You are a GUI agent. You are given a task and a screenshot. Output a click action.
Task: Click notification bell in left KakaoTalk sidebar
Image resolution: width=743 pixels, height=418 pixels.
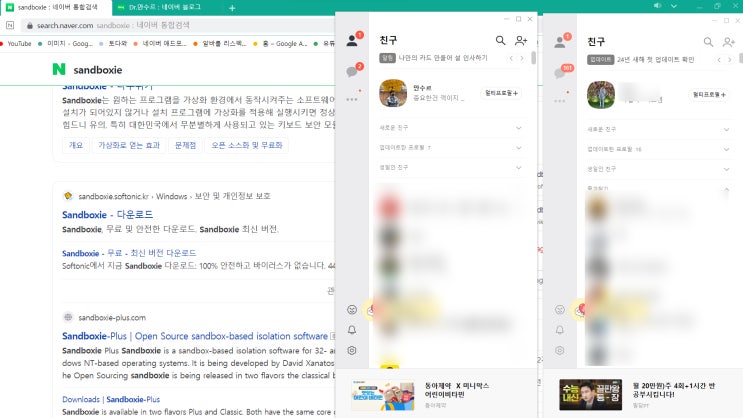click(352, 330)
